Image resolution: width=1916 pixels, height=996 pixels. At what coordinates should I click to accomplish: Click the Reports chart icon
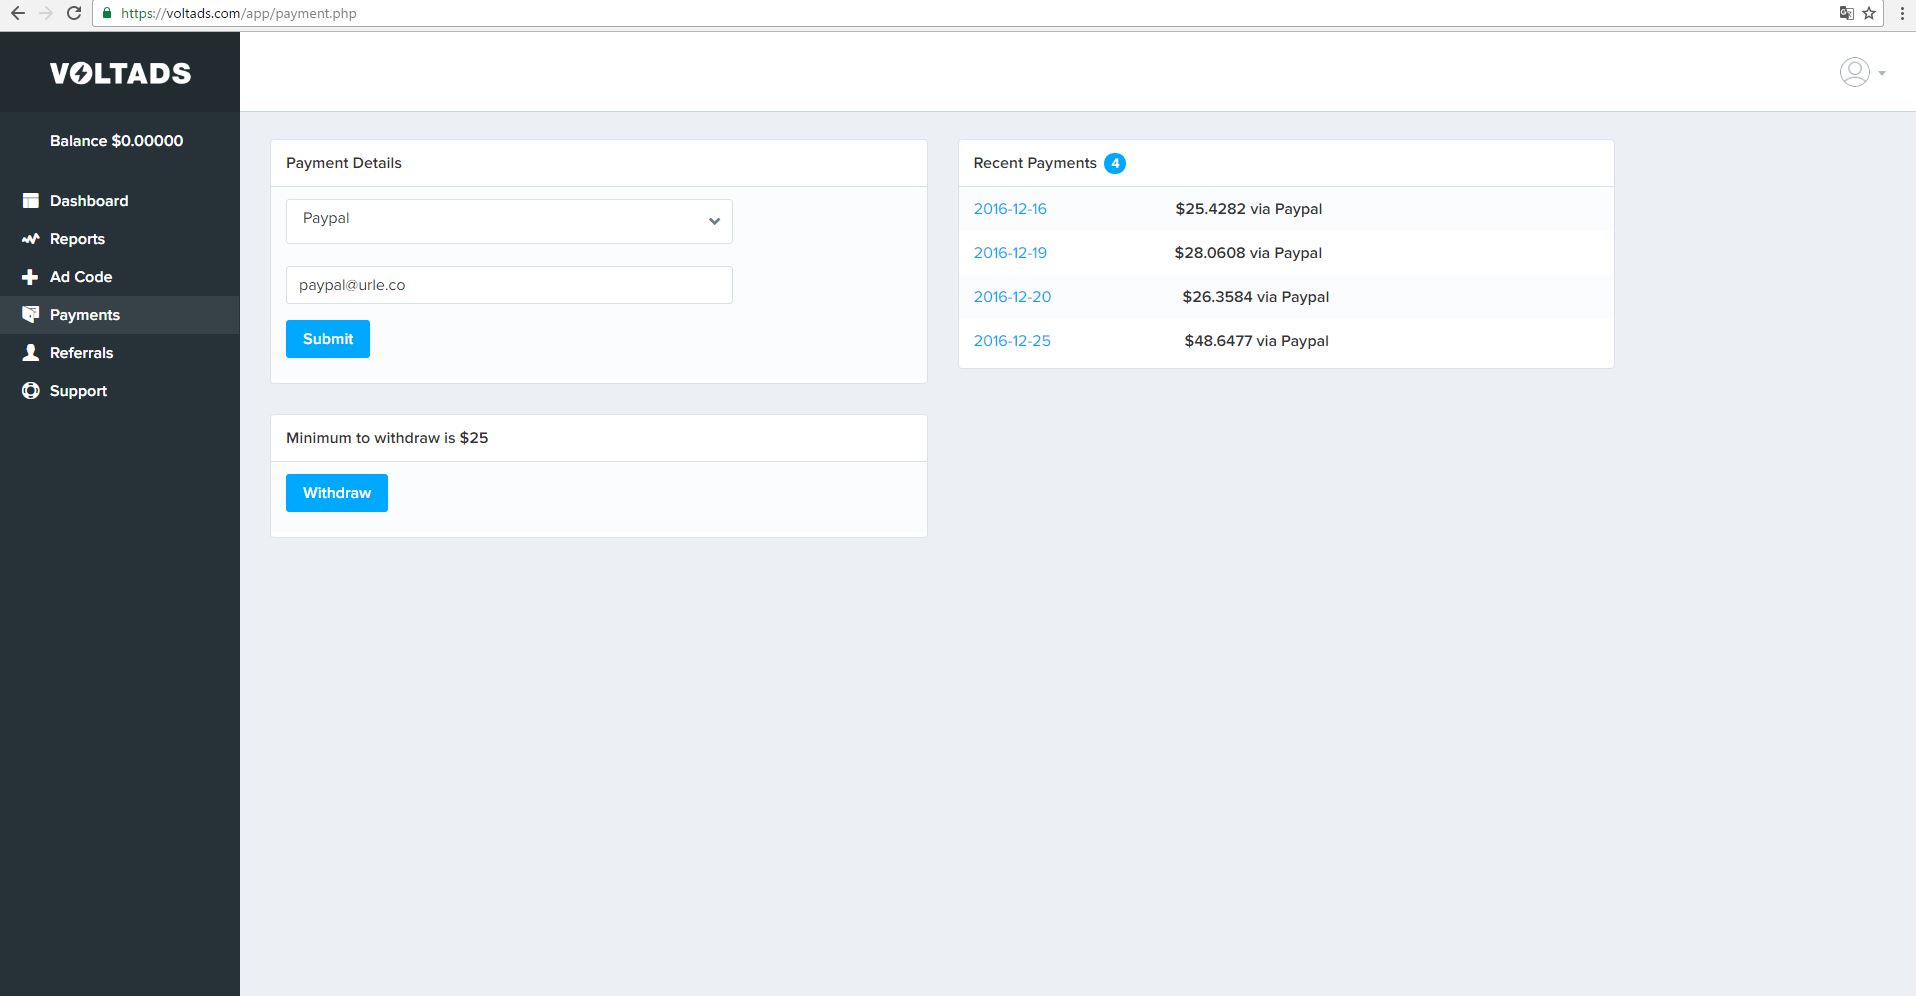click(30, 239)
